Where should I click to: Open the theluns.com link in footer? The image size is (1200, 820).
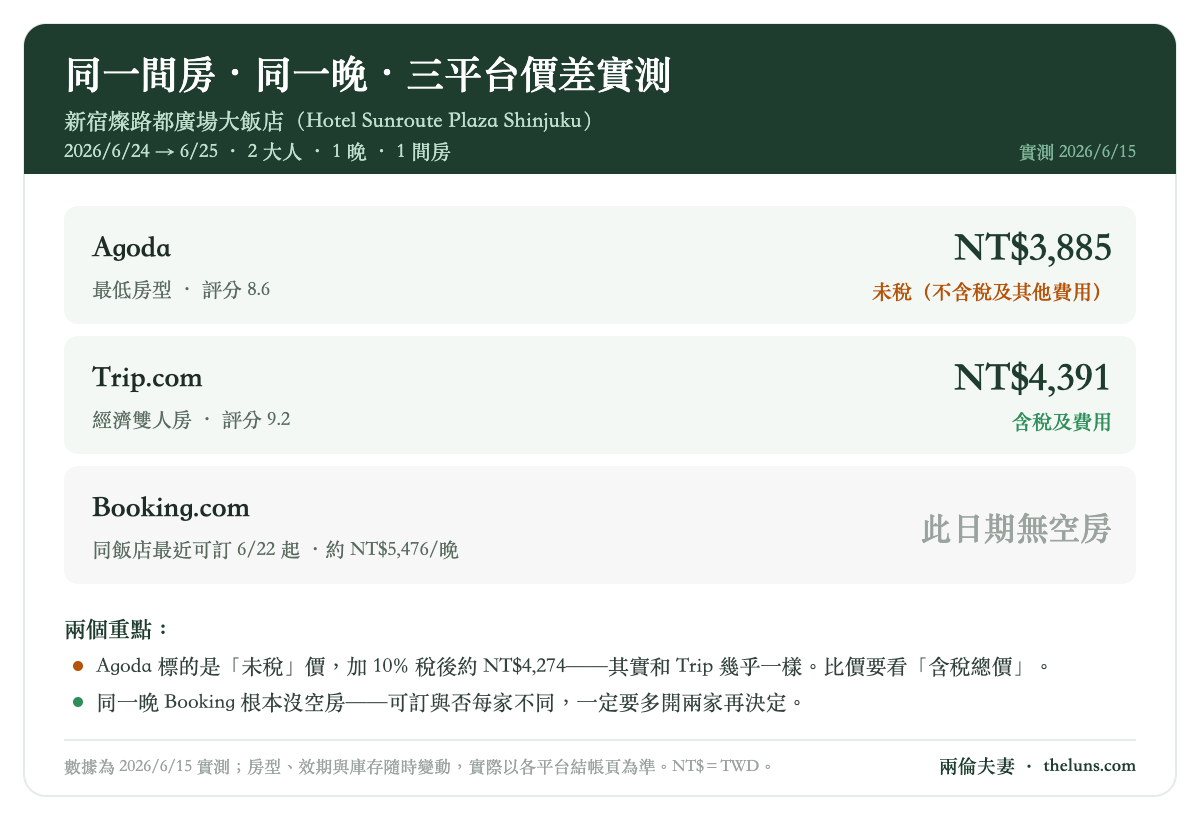tap(1089, 766)
